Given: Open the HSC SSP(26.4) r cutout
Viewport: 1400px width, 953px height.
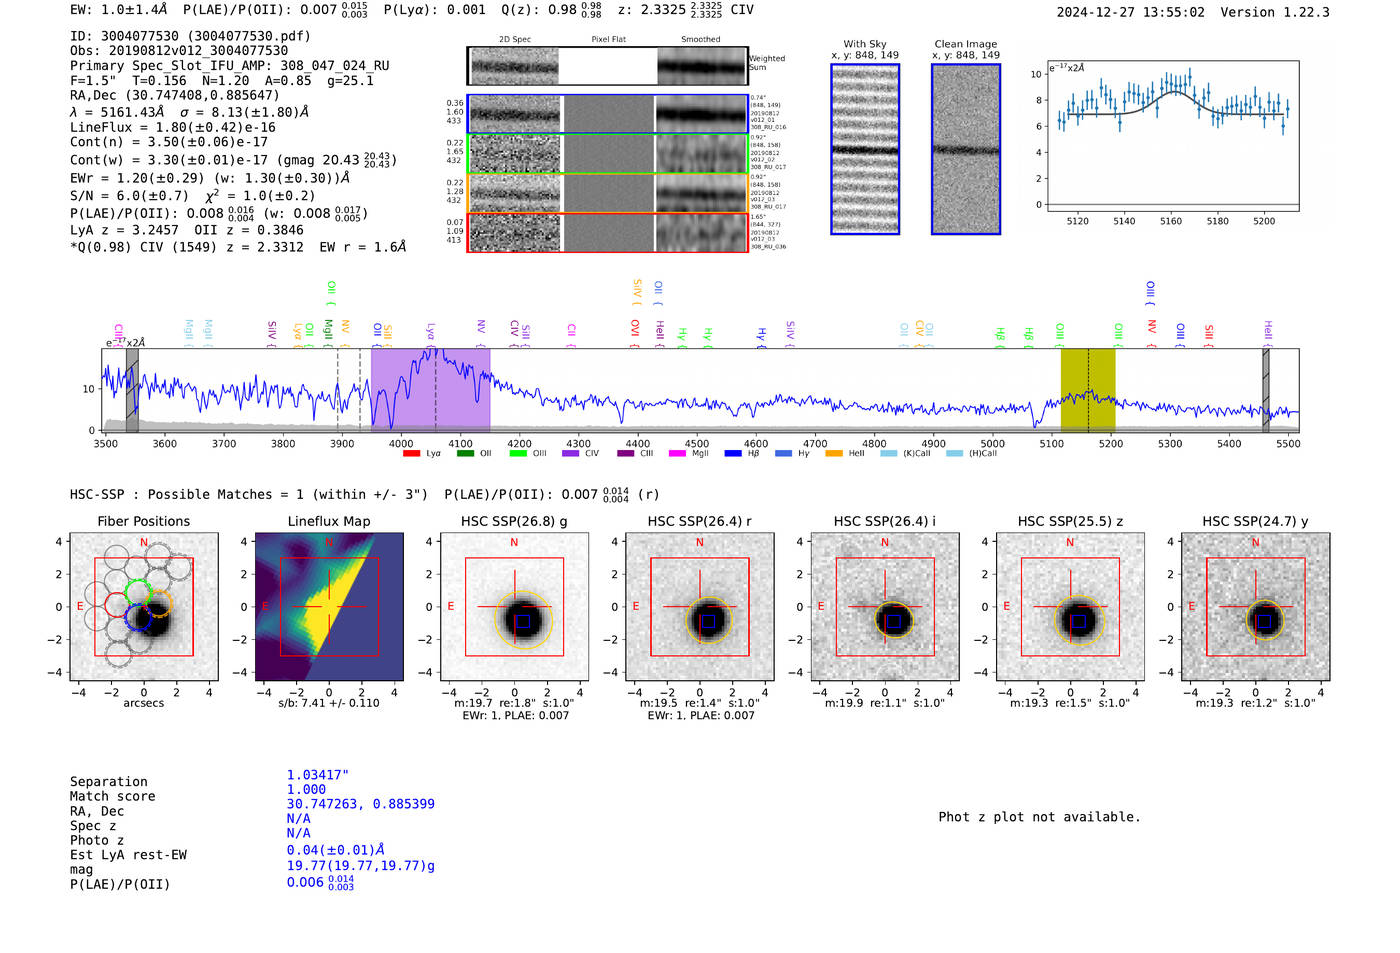Looking at the screenshot, I should 700,606.
